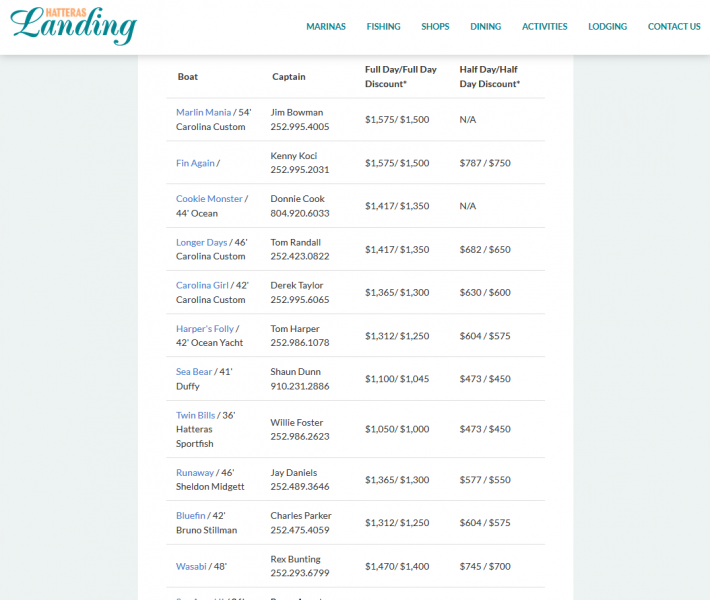Click Fin Again's $787 / $750 price
This screenshot has width=710, height=600.
coord(485,163)
